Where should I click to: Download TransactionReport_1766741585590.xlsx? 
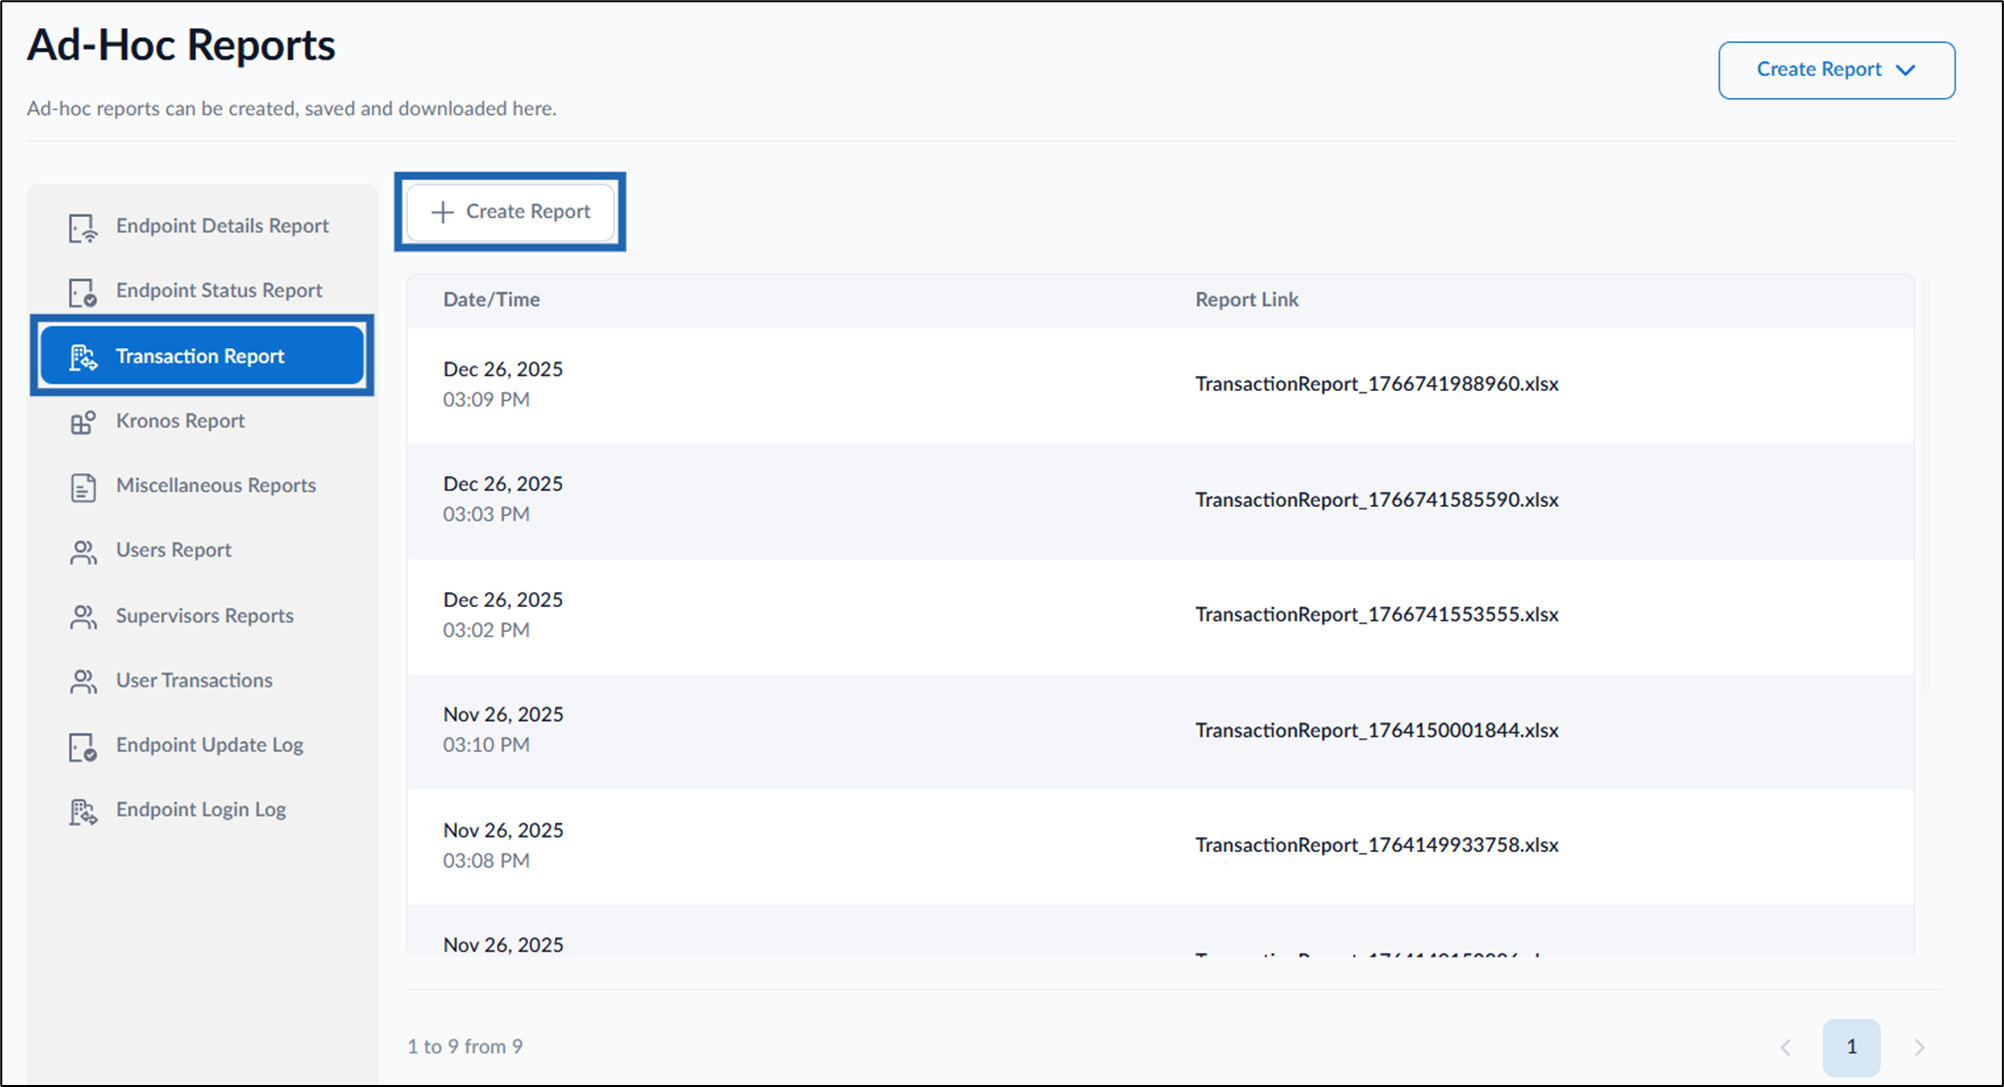tap(1376, 499)
